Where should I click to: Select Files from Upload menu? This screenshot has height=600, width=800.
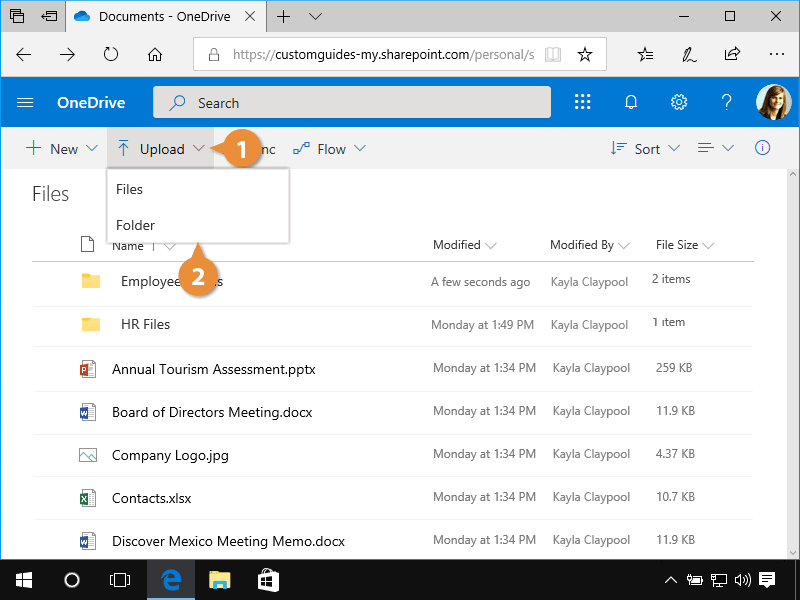point(198,189)
